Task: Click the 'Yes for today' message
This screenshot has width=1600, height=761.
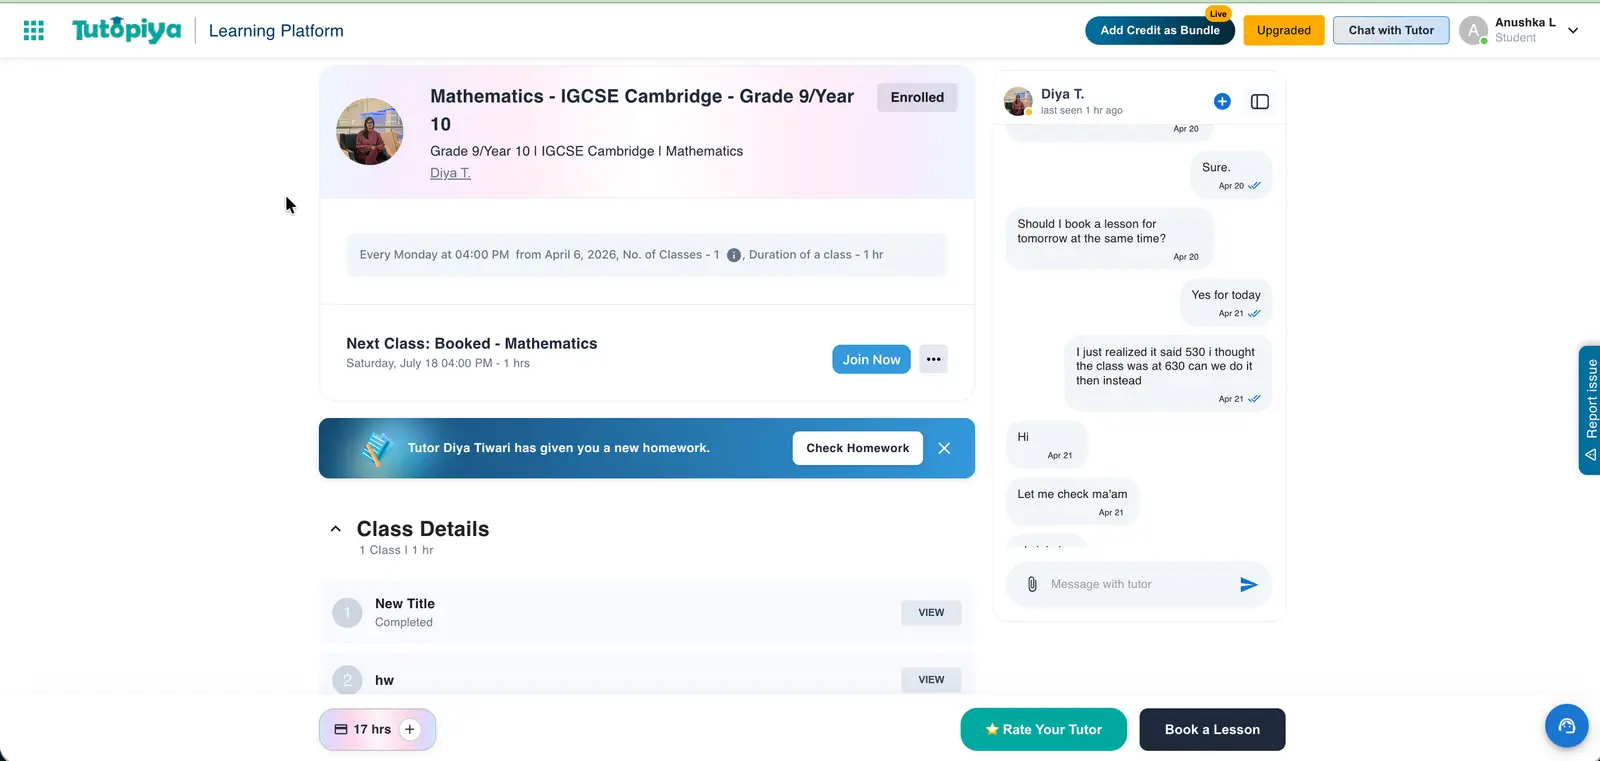Action: tap(1226, 303)
